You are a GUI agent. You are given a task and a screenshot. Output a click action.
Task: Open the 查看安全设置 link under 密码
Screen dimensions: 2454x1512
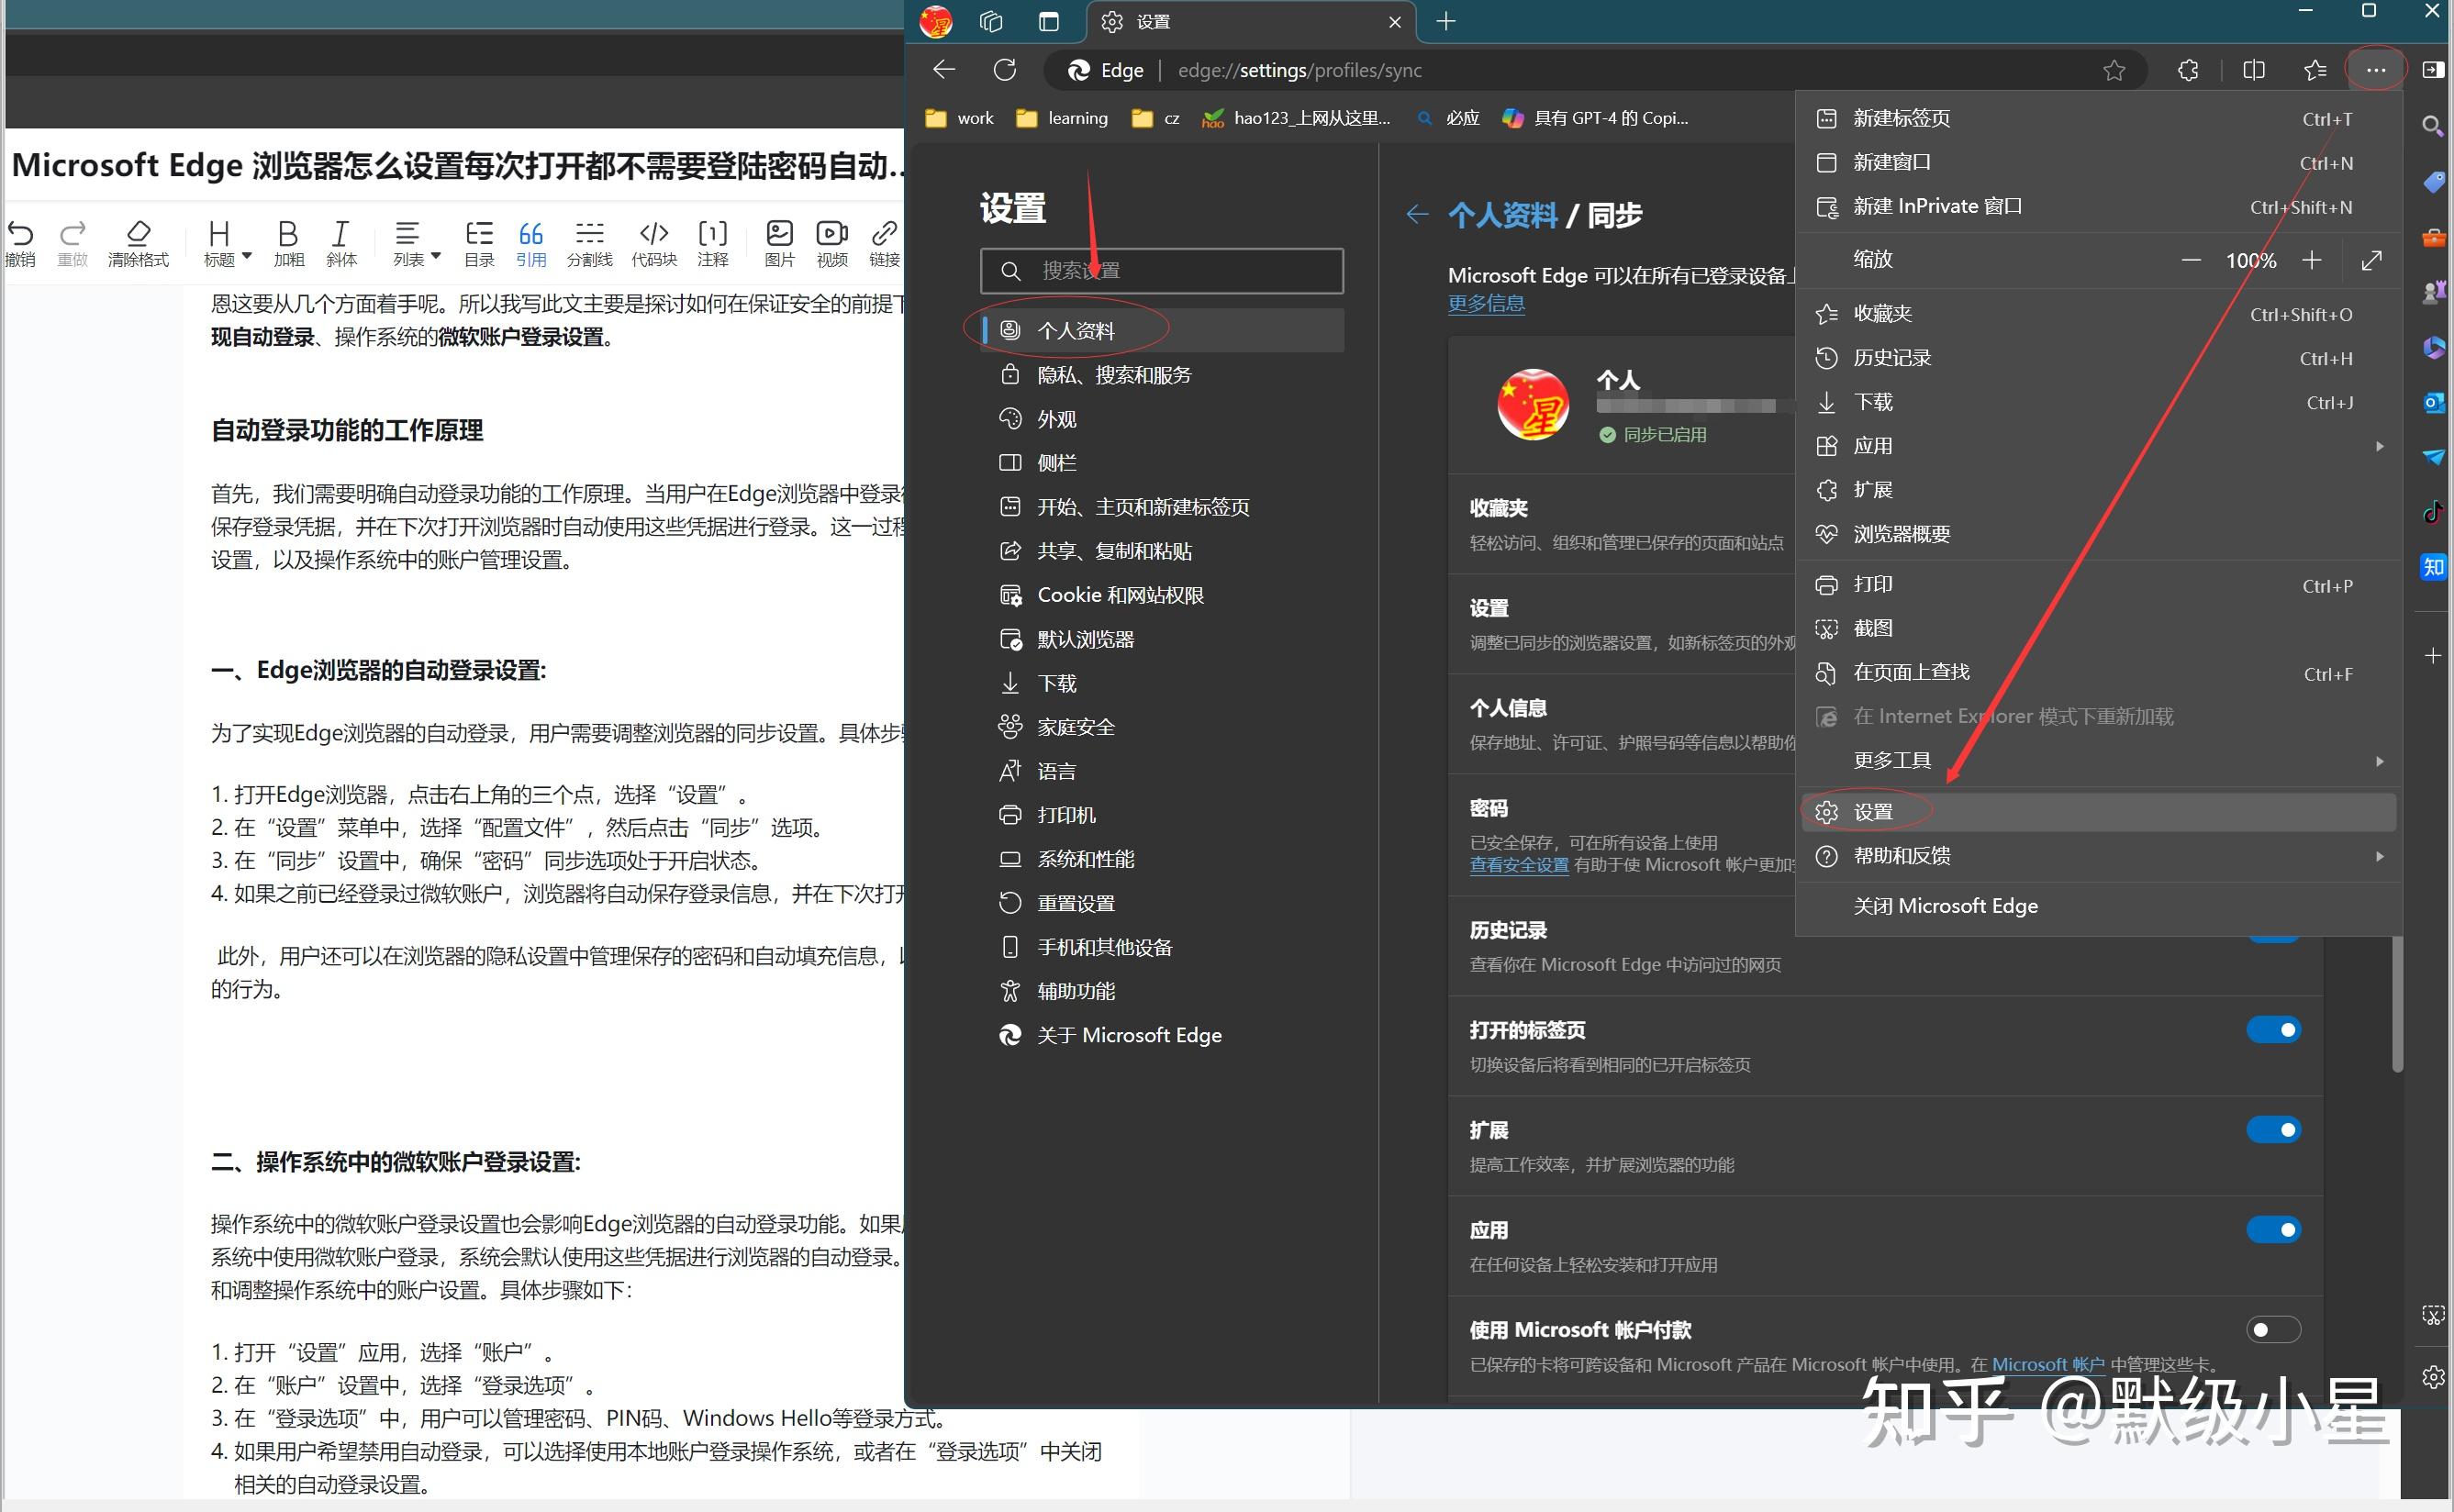[x=1519, y=864]
